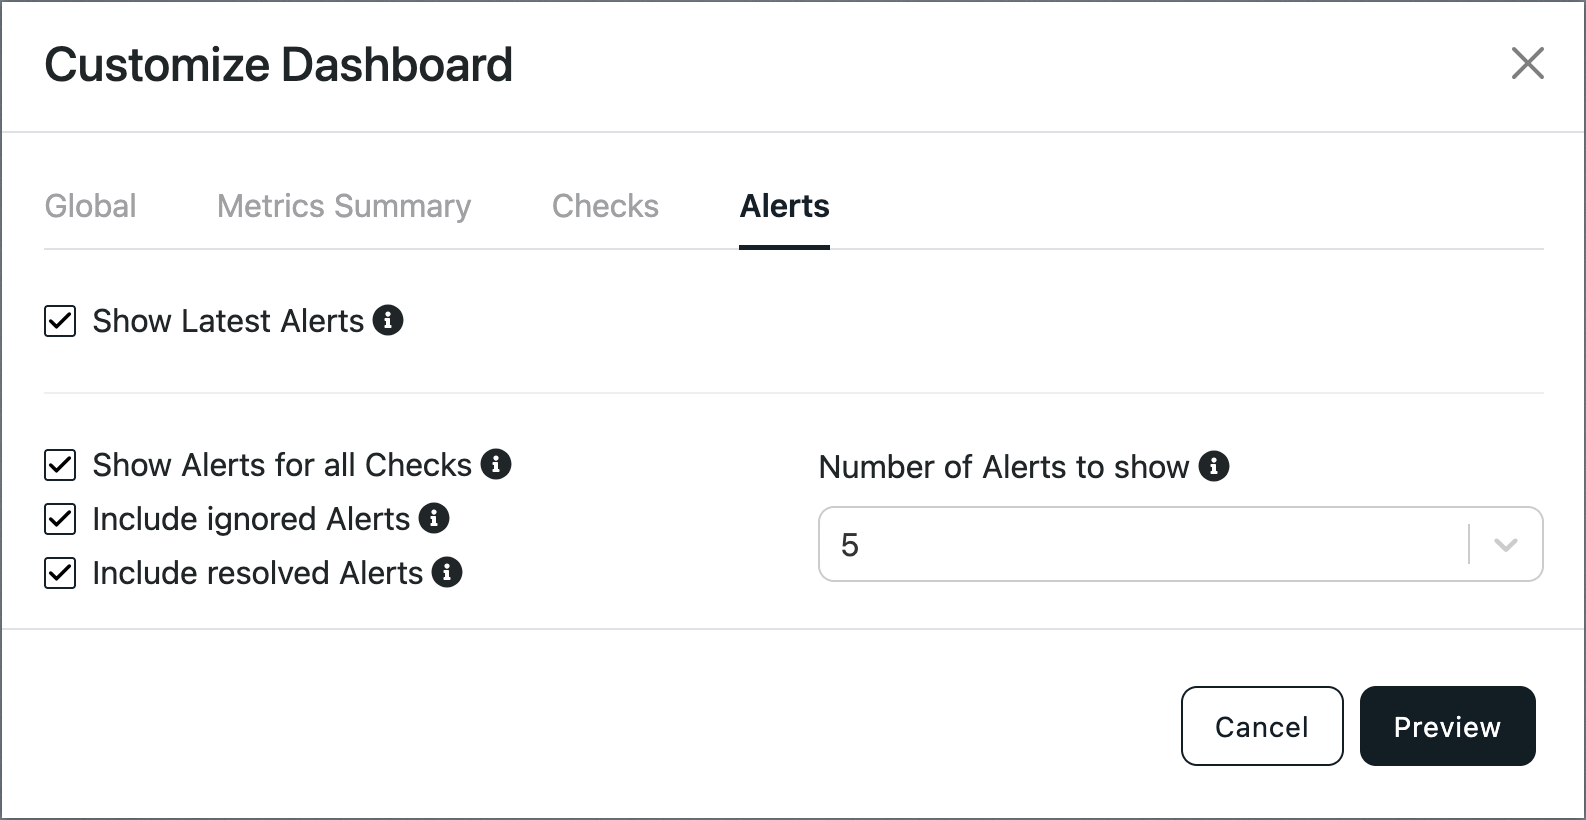Go to the Checks tab
This screenshot has height=820, width=1586.
point(605,206)
